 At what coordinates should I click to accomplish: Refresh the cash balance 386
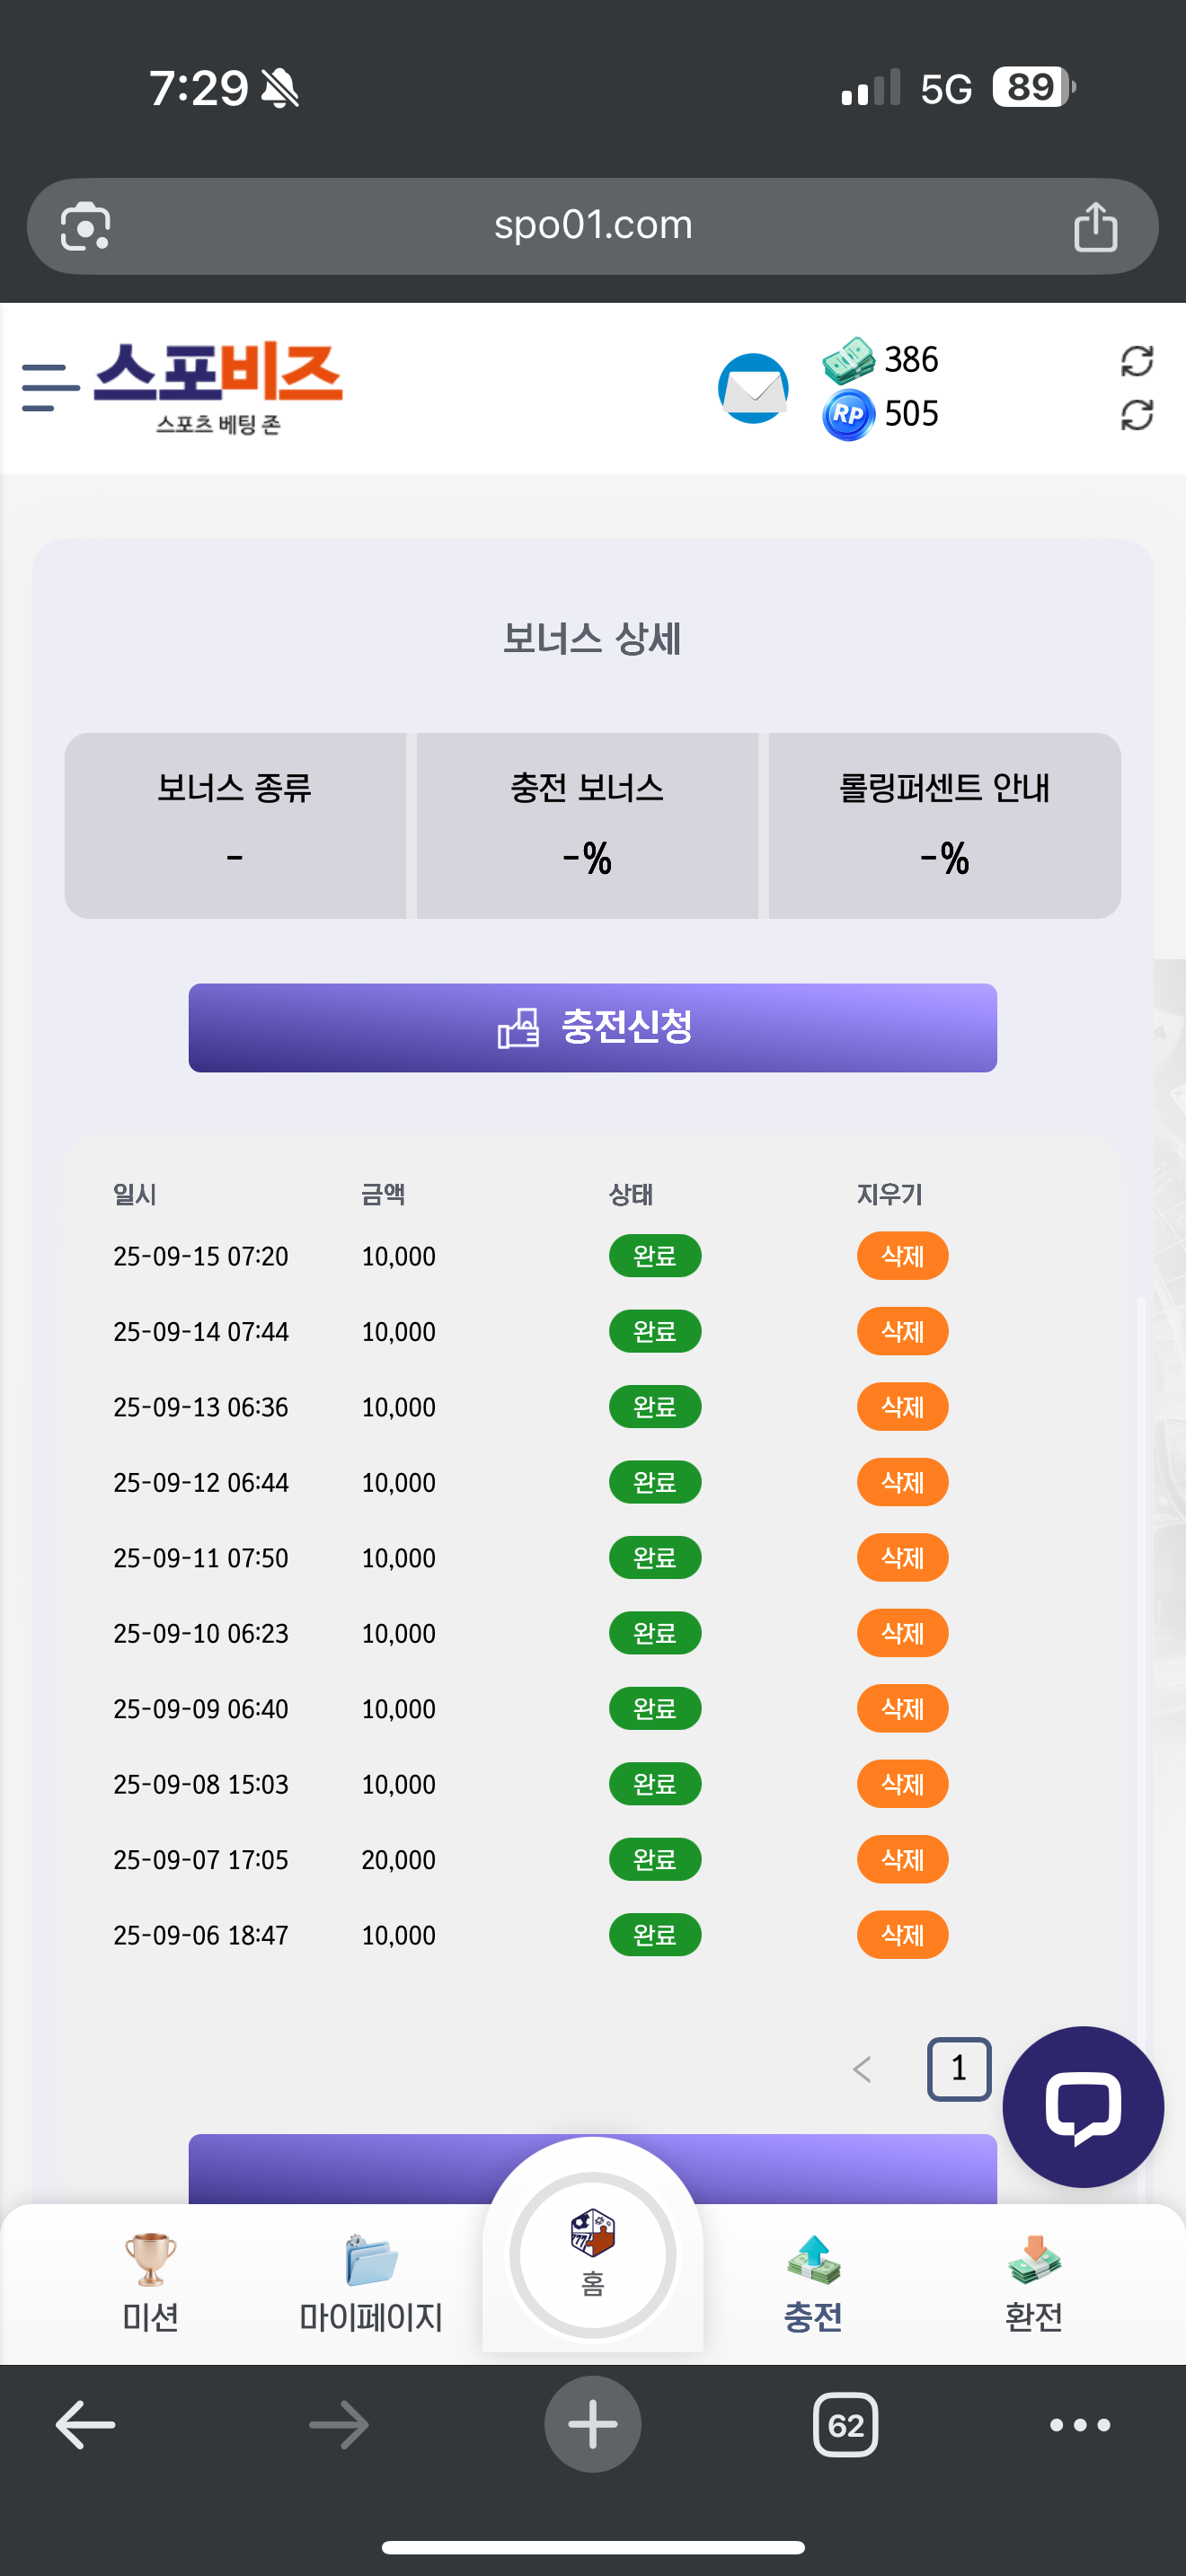click(x=1137, y=361)
